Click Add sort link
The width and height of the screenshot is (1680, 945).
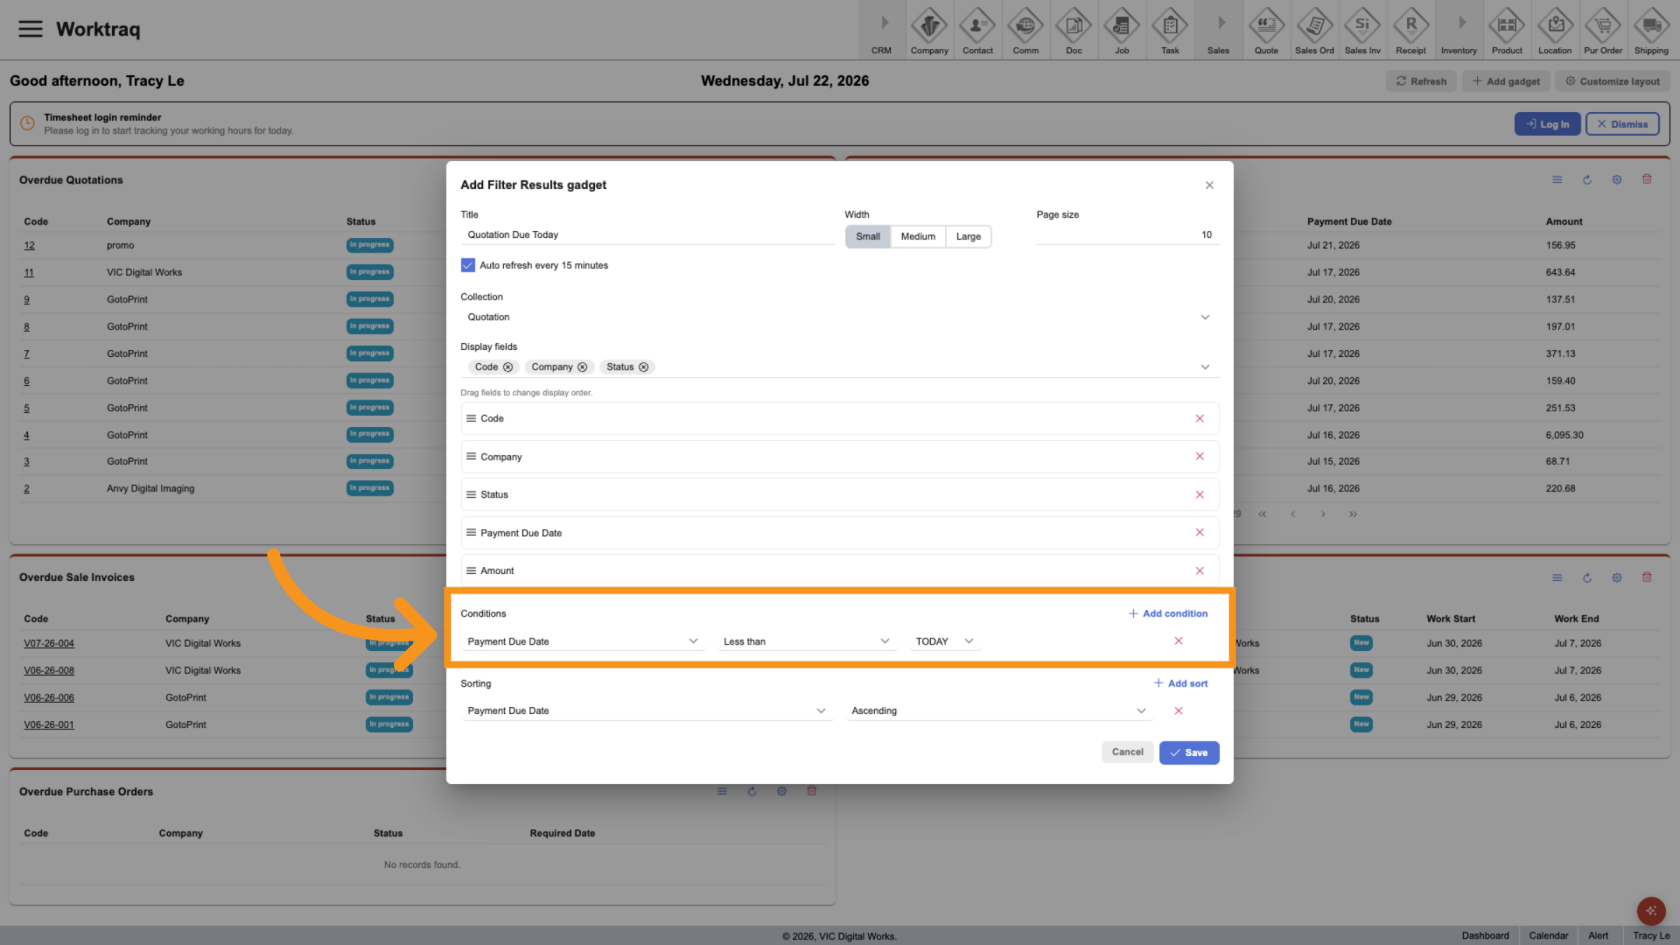point(1181,684)
